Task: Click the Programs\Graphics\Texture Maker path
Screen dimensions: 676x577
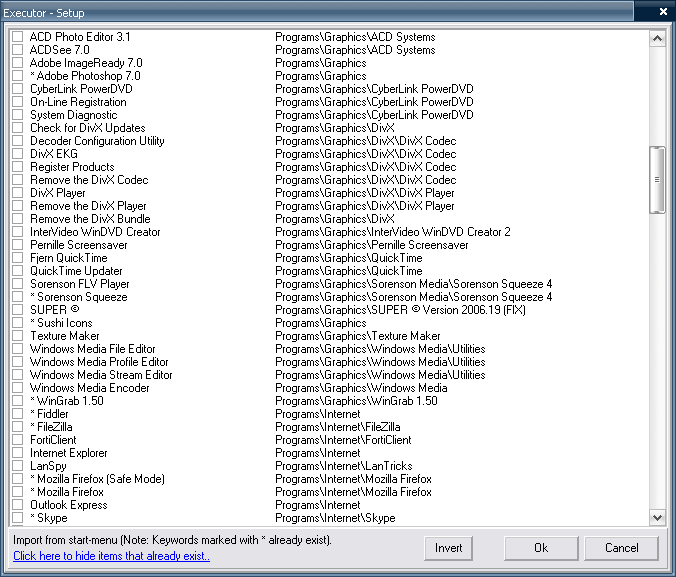Action: pyautogui.click(x=358, y=336)
